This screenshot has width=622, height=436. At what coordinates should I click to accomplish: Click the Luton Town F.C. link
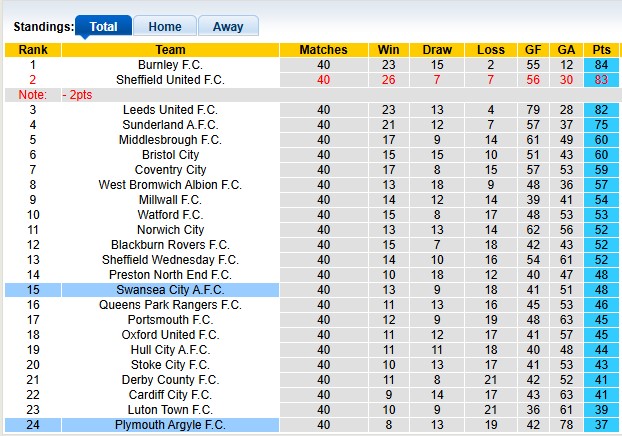[x=170, y=410]
